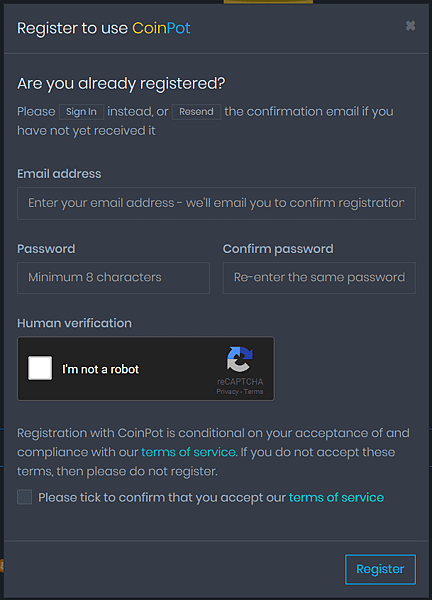Click the reCAPTCHA logo icon
This screenshot has height=600, width=432.
click(240, 359)
